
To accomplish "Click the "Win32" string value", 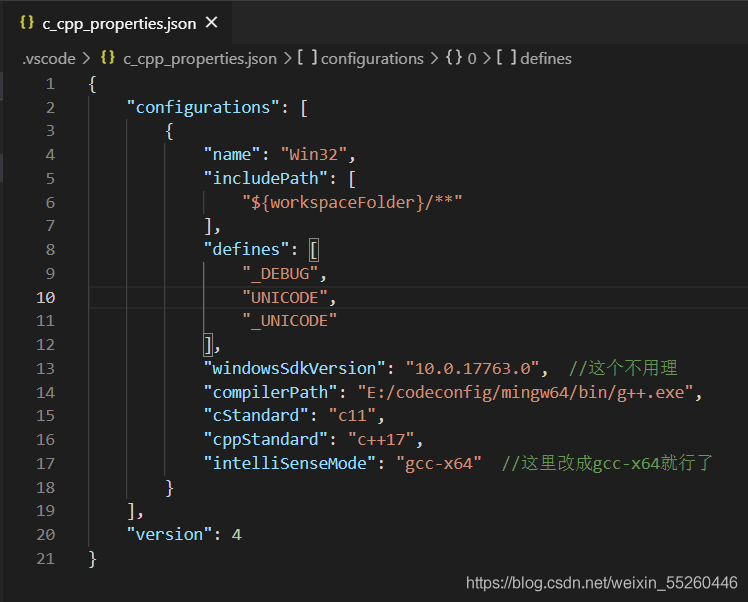I will (x=314, y=155).
